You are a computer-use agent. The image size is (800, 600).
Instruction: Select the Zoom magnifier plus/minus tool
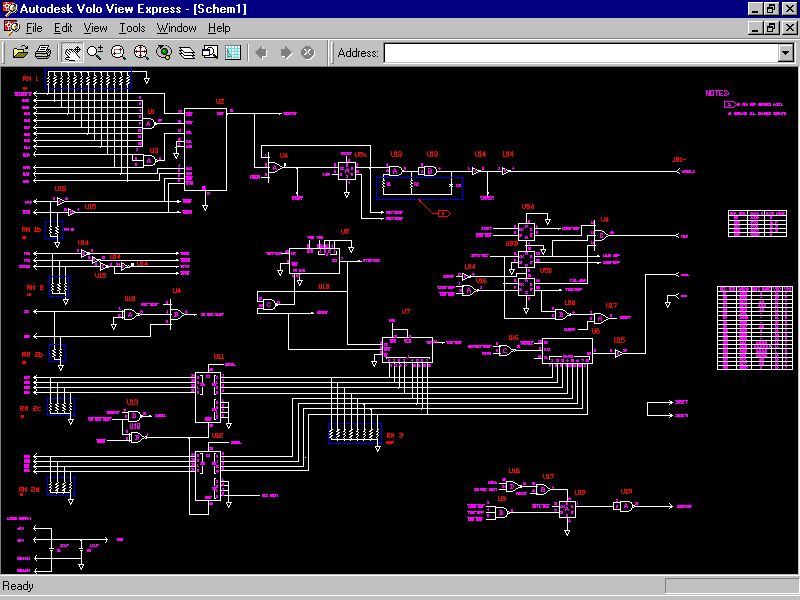pyautogui.click(x=95, y=52)
